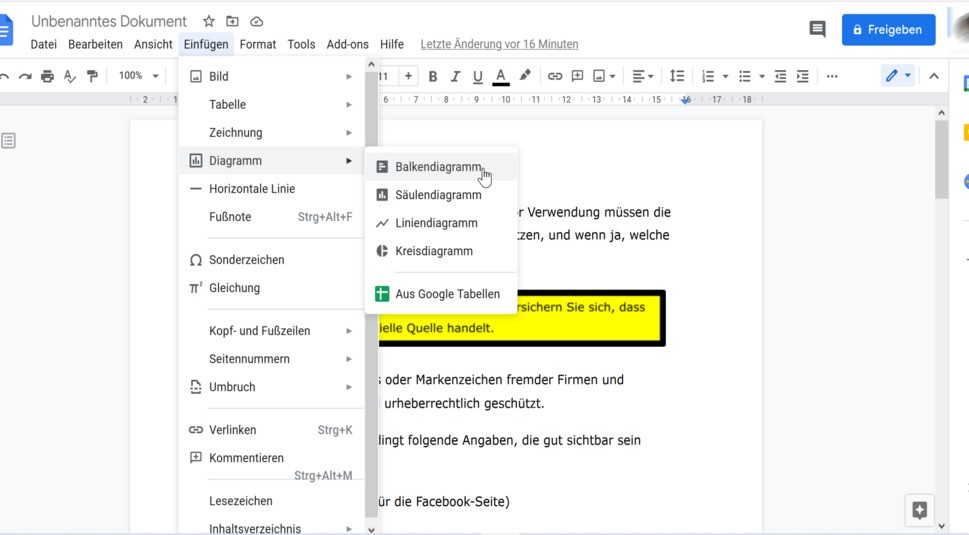Click the increase indent icon
This screenshot has height=535, width=969.
tap(802, 76)
